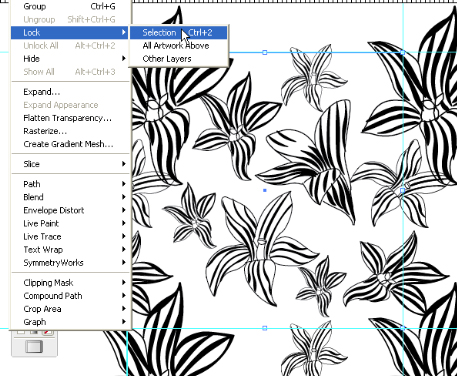
Task: Open the Compound Path submenu
Action: point(70,296)
